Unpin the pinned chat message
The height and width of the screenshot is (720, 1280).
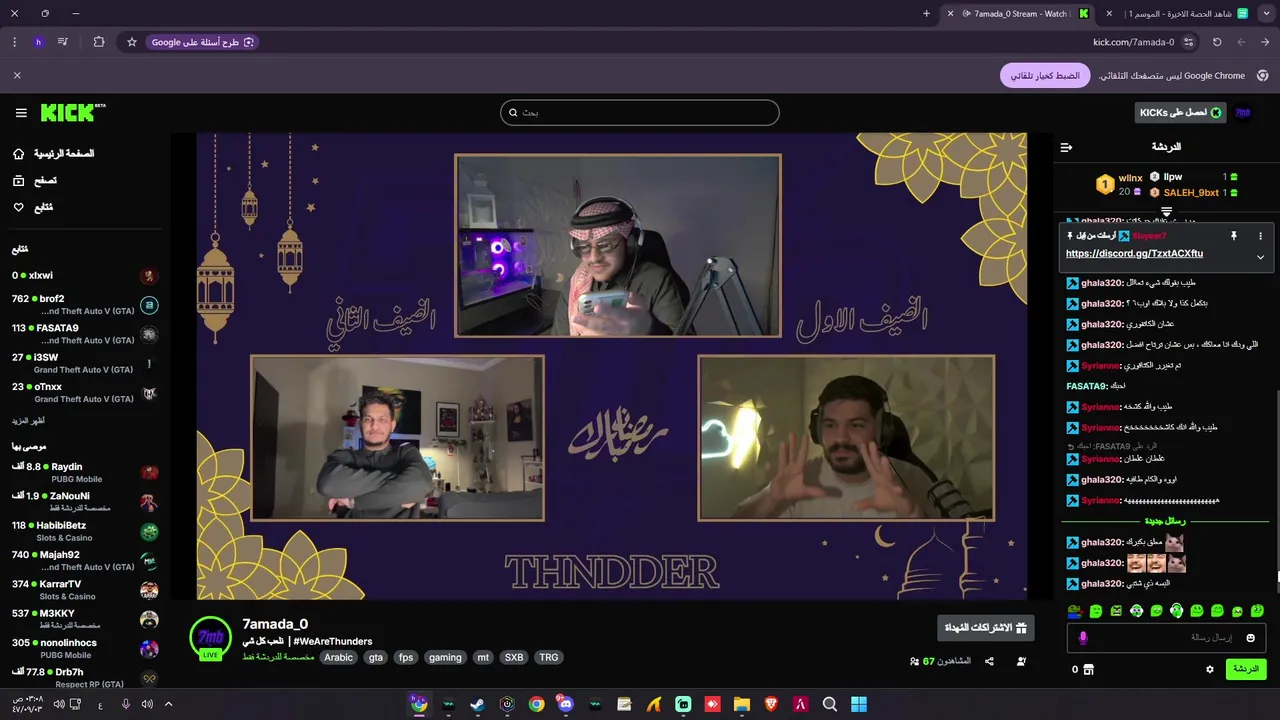(x=1233, y=236)
